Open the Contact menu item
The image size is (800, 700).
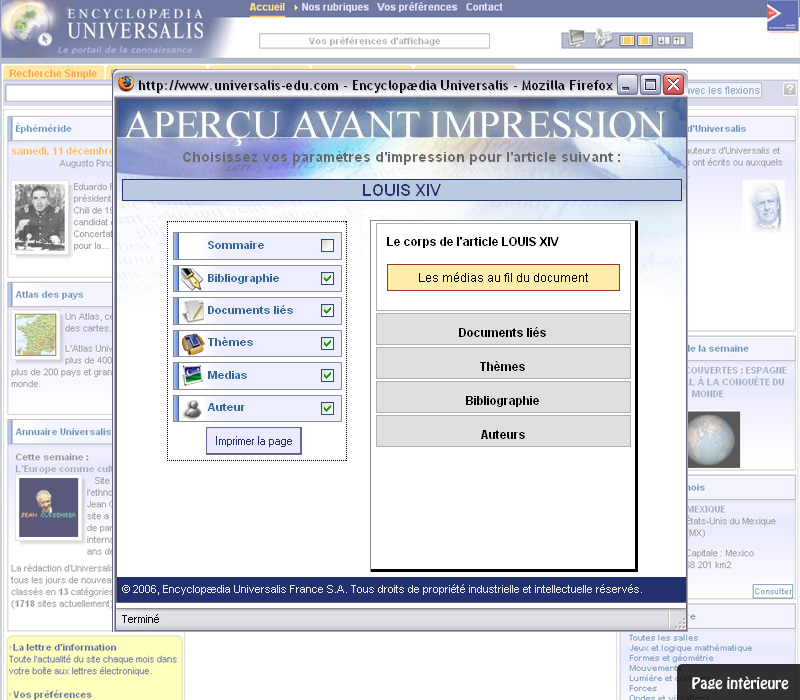click(484, 7)
